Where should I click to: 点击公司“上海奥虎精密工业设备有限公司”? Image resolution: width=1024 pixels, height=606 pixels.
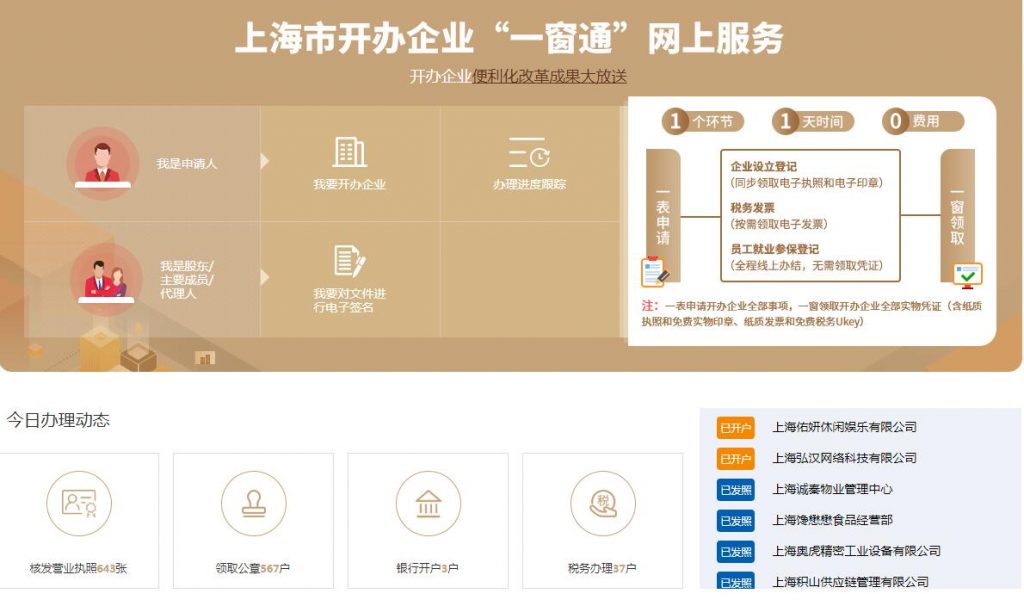coord(856,550)
